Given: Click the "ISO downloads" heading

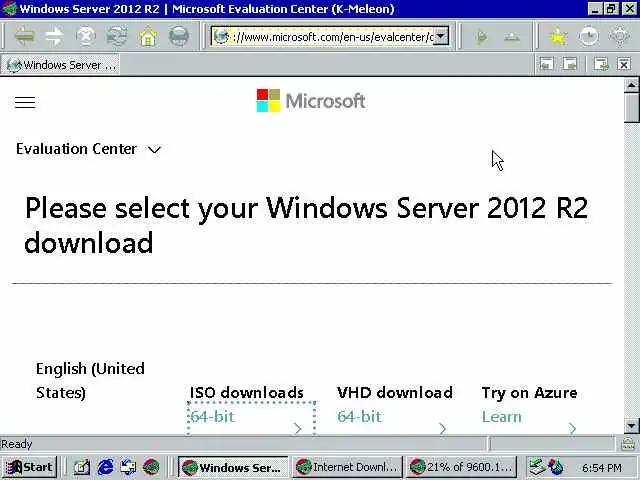Looking at the screenshot, I should click(247, 393).
